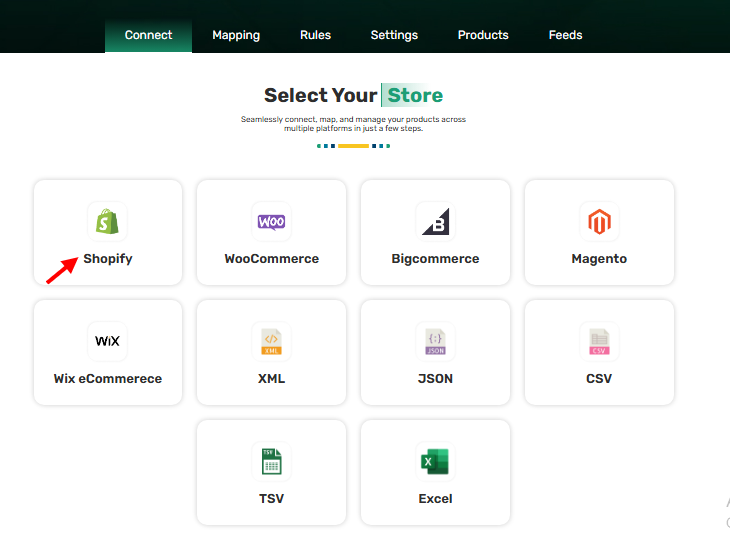
Task: Pick the JSON source label
Action: pyautogui.click(x=435, y=379)
